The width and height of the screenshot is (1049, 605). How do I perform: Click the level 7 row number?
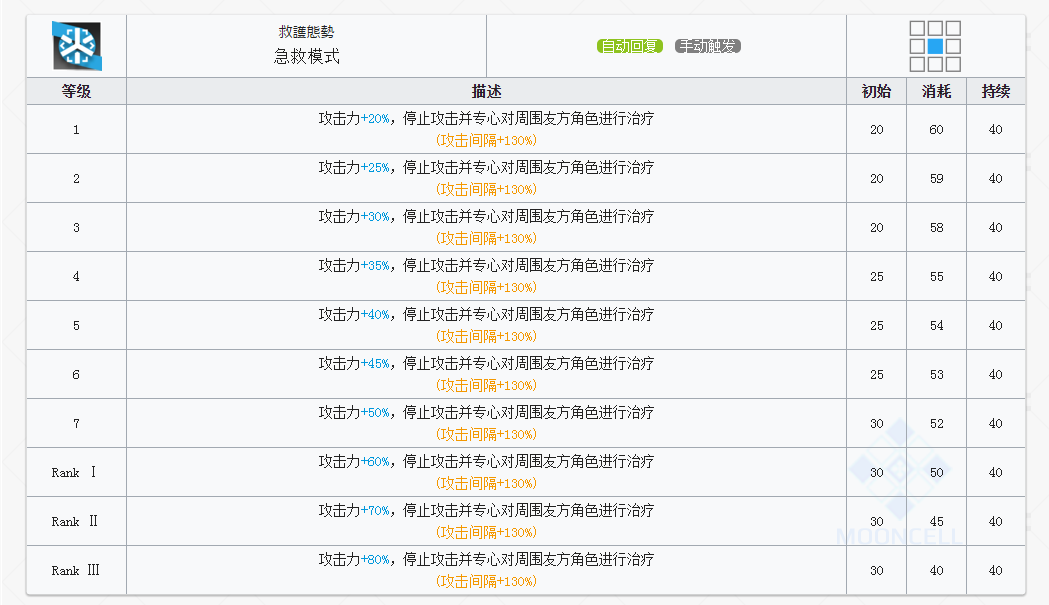point(76,424)
